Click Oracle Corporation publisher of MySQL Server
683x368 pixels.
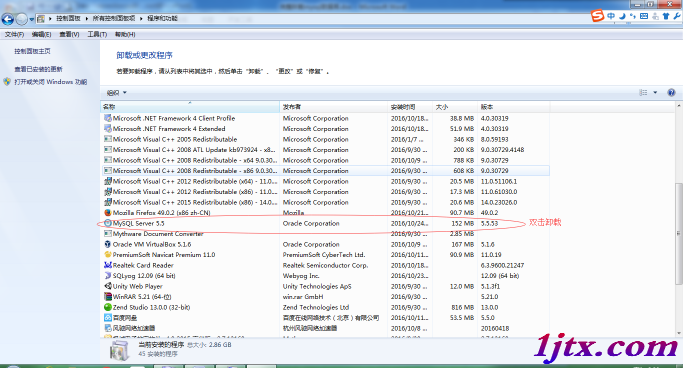pos(311,223)
